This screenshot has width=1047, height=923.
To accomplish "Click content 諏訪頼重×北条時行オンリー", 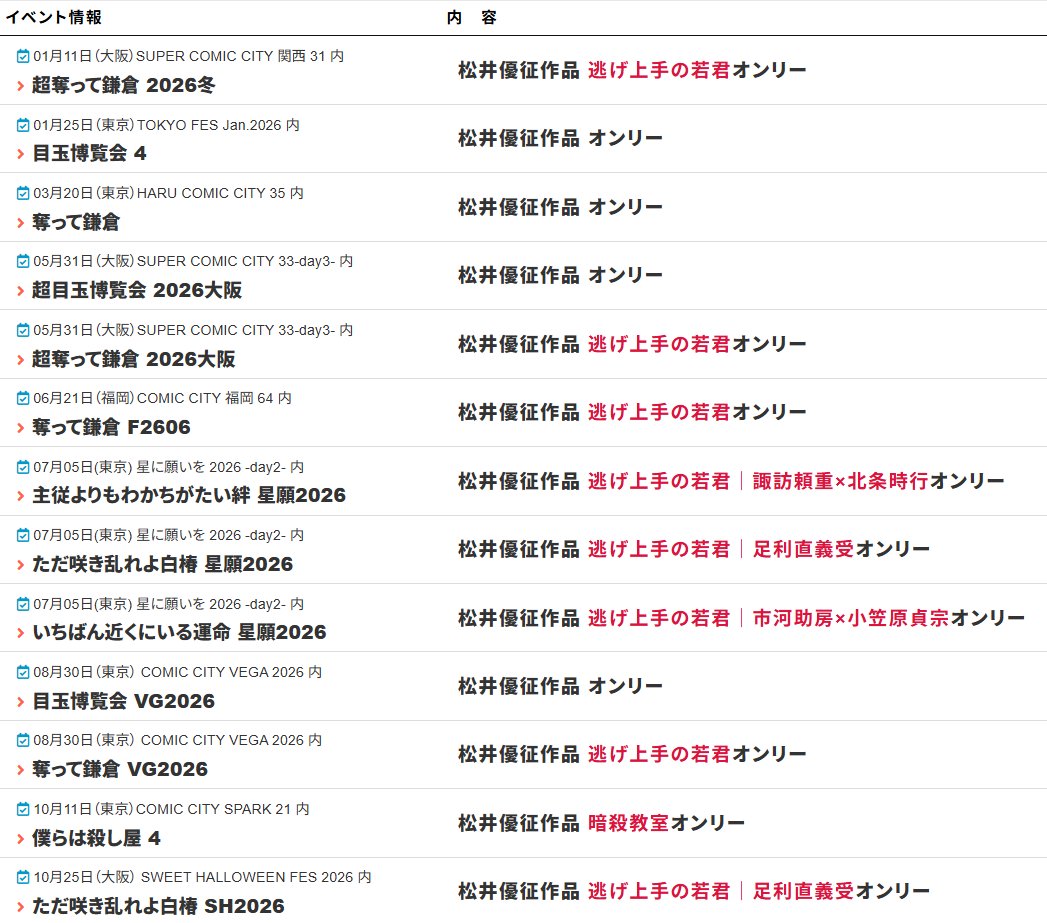I will [x=879, y=481].
